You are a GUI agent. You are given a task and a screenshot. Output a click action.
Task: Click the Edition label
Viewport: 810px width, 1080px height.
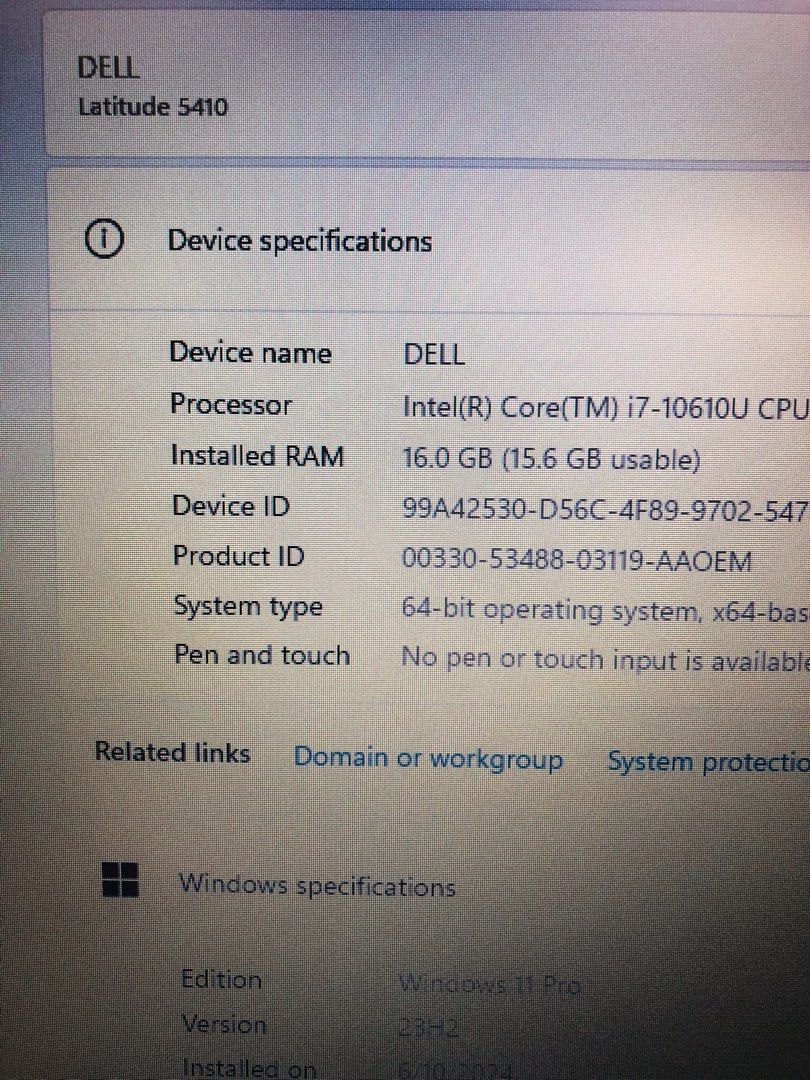tap(221, 979)
